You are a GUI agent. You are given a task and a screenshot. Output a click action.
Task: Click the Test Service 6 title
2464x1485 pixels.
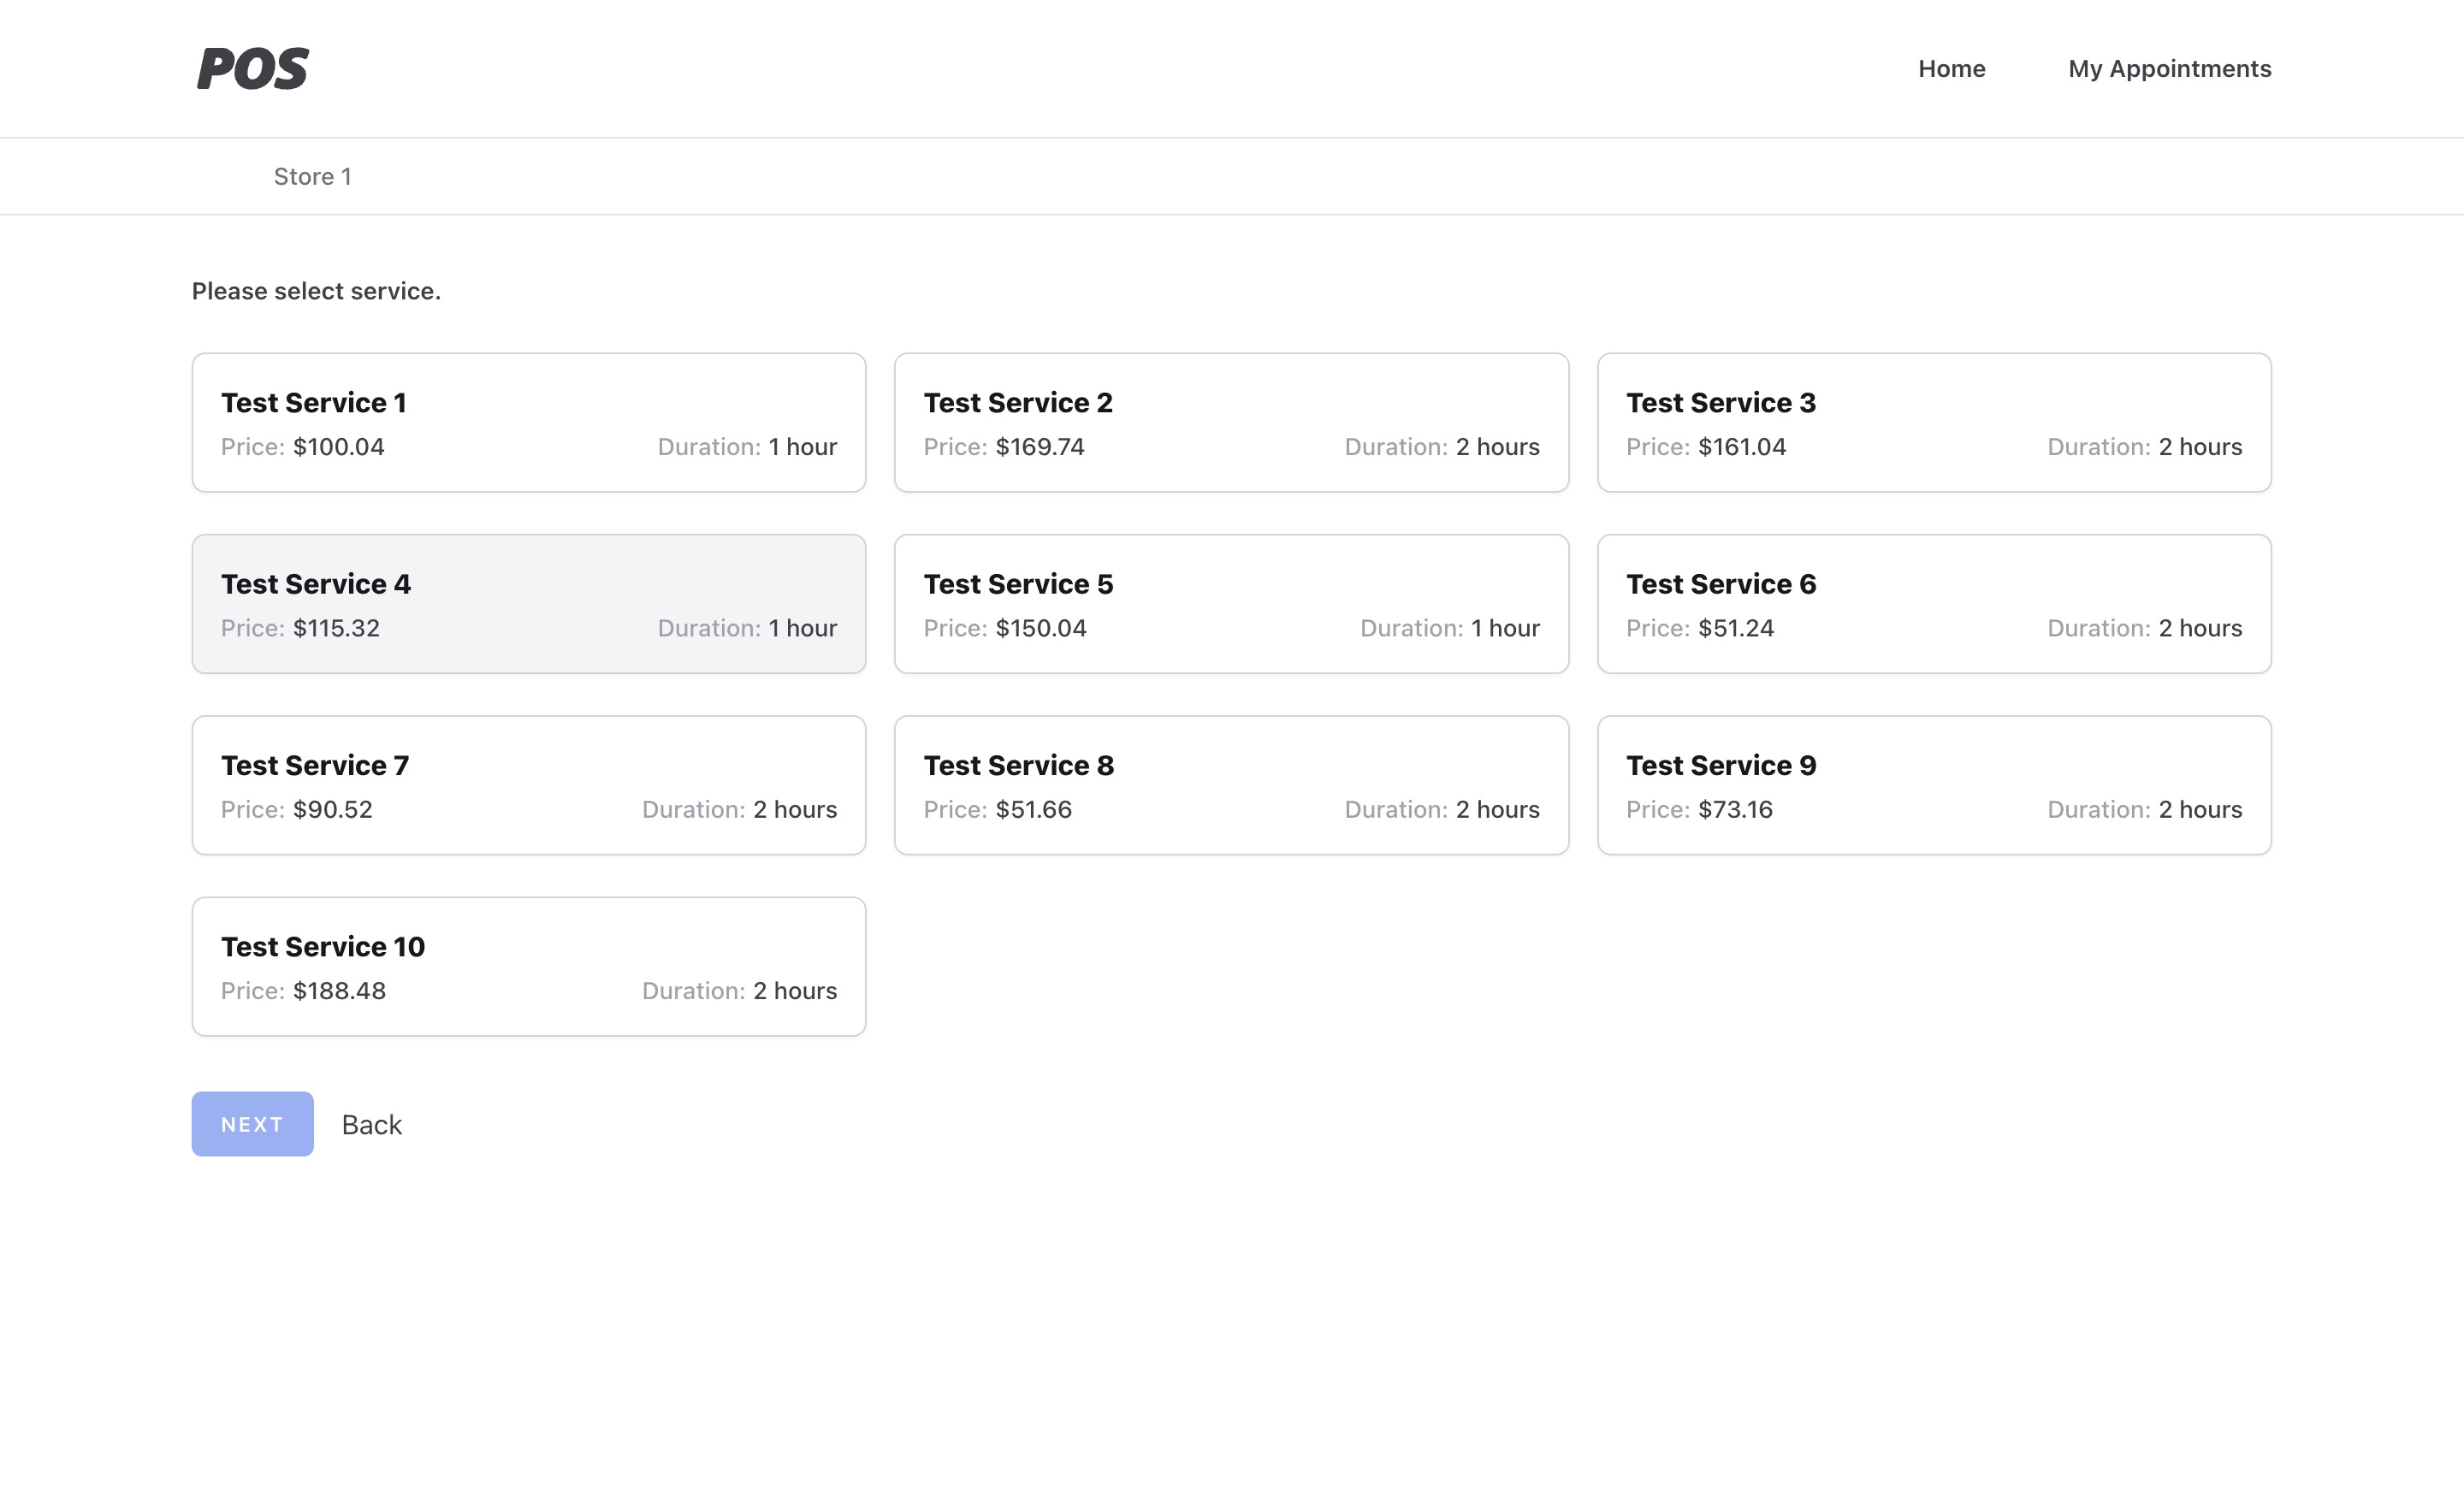pyautogui.click(x=1720, y=584)
